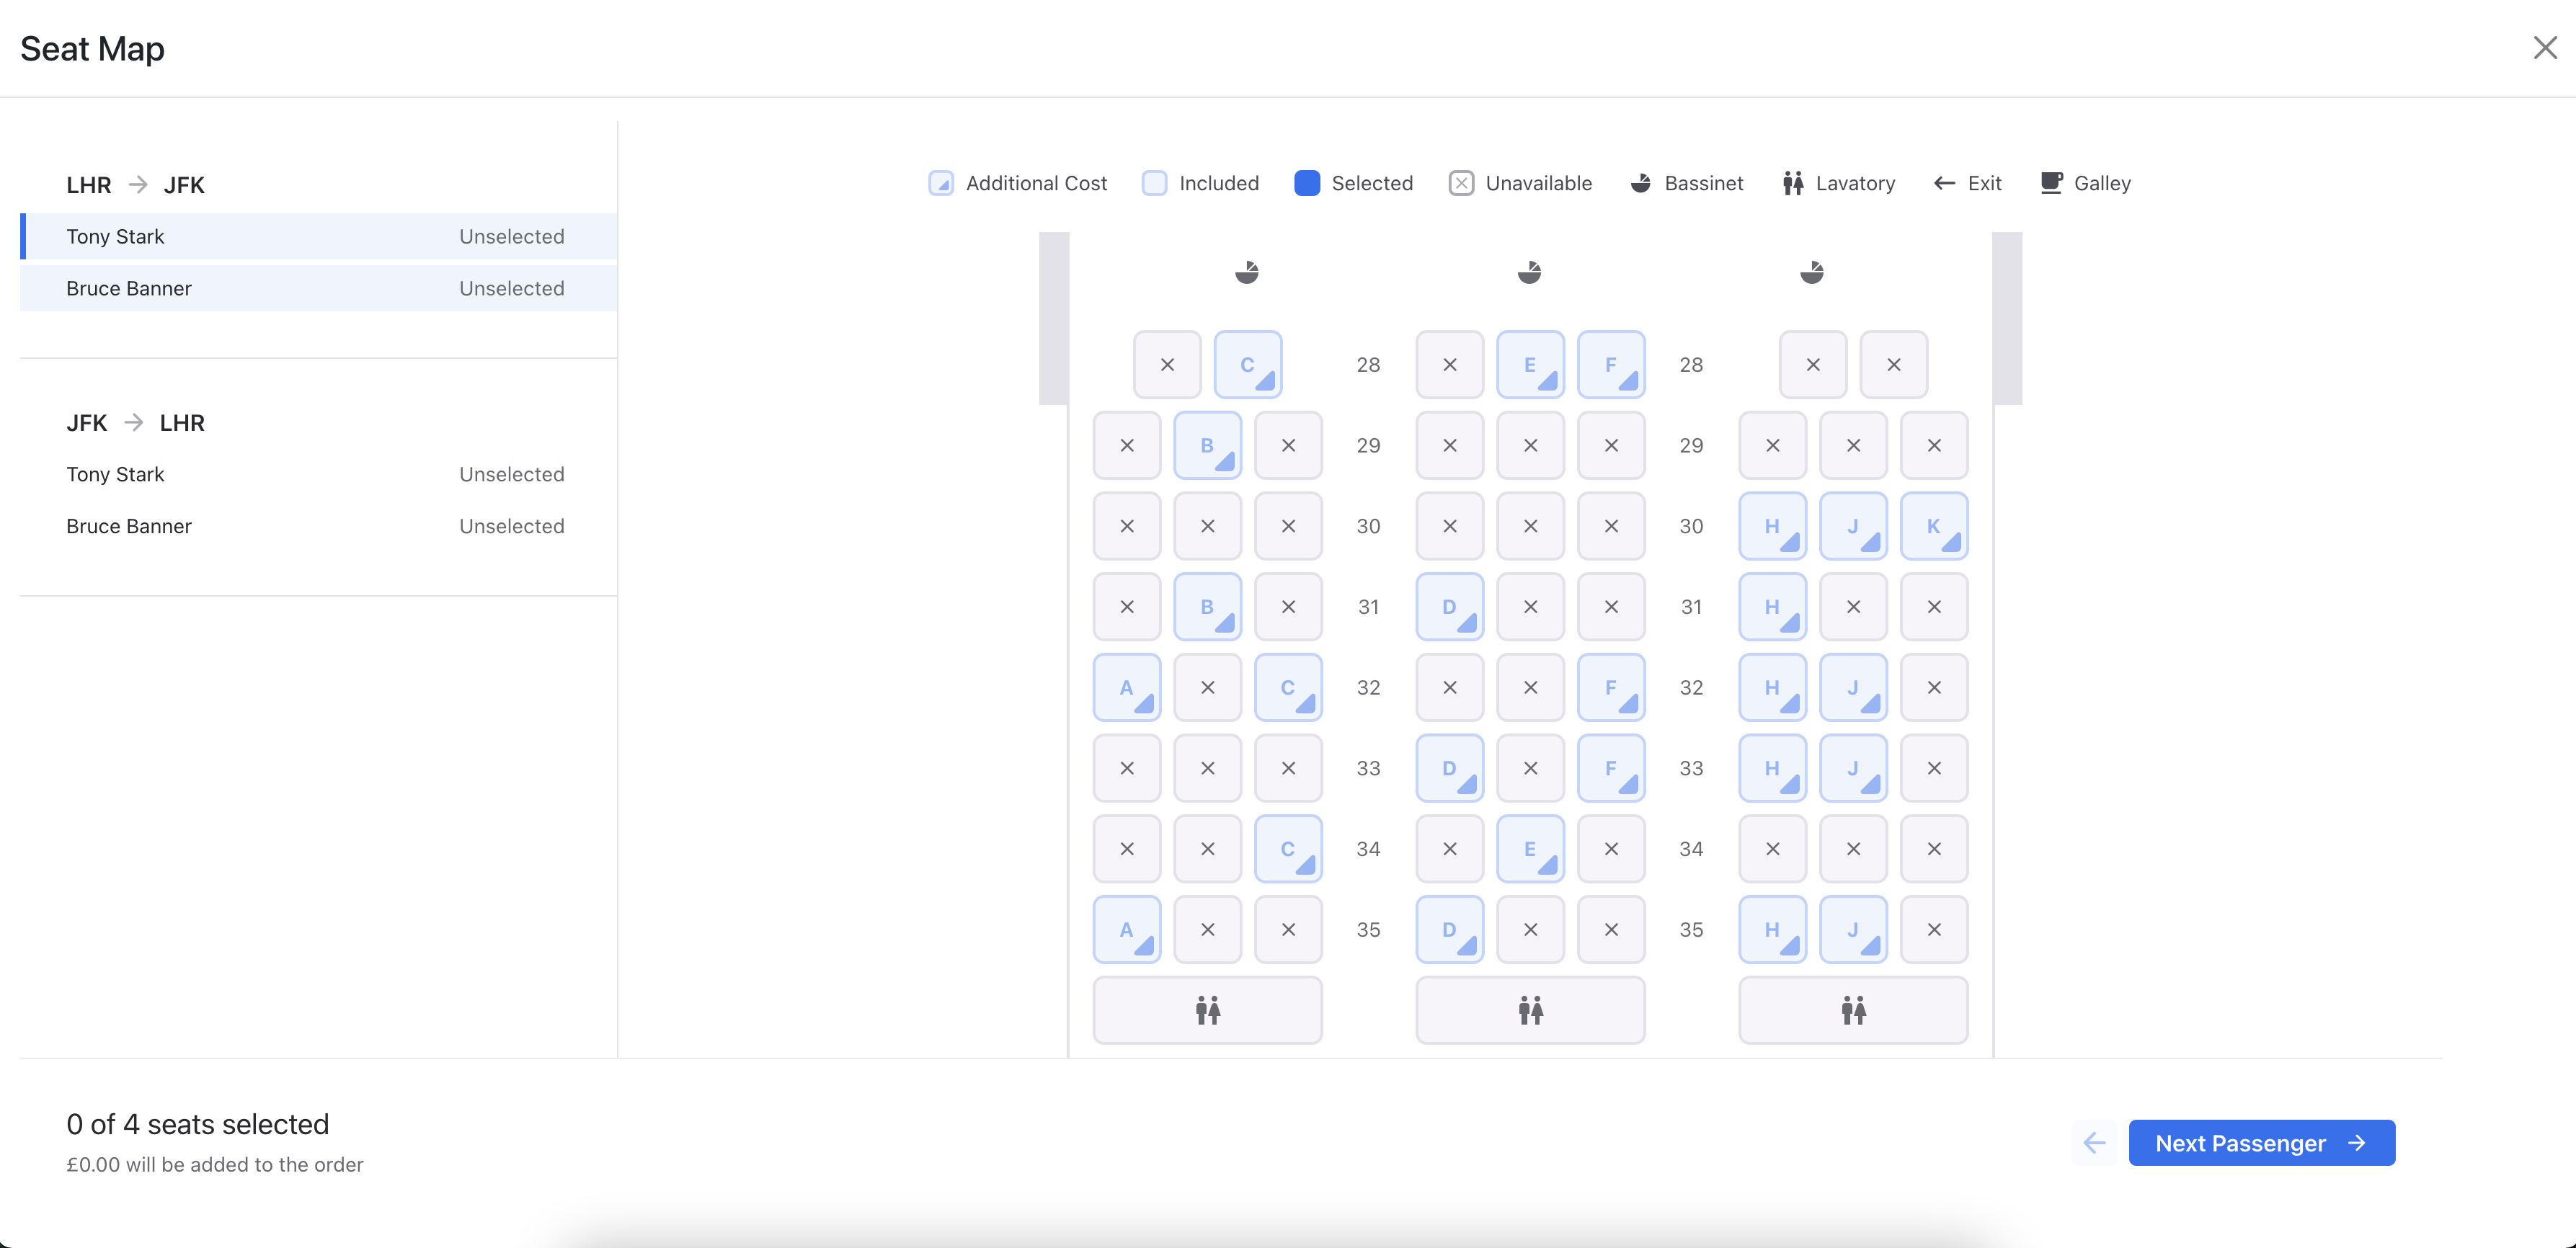
Task: Click the Next Passenger button
Action: (2261, 1143)
